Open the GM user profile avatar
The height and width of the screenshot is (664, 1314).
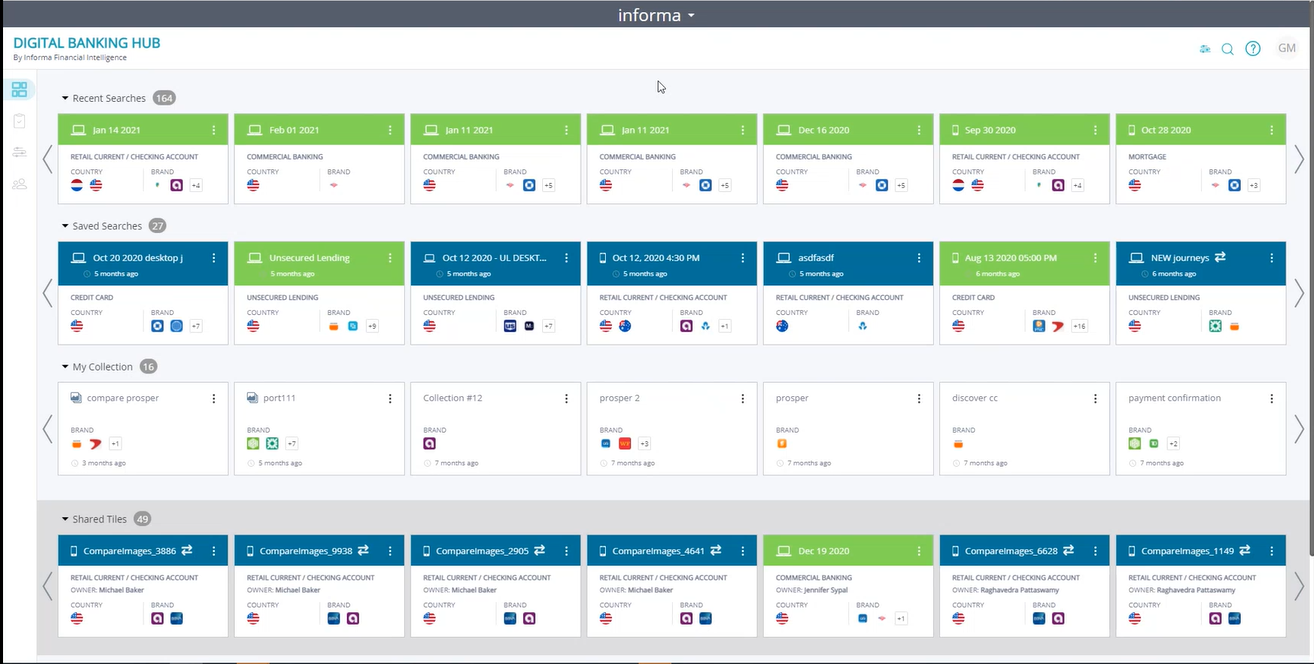click(x=1286, y=48)
